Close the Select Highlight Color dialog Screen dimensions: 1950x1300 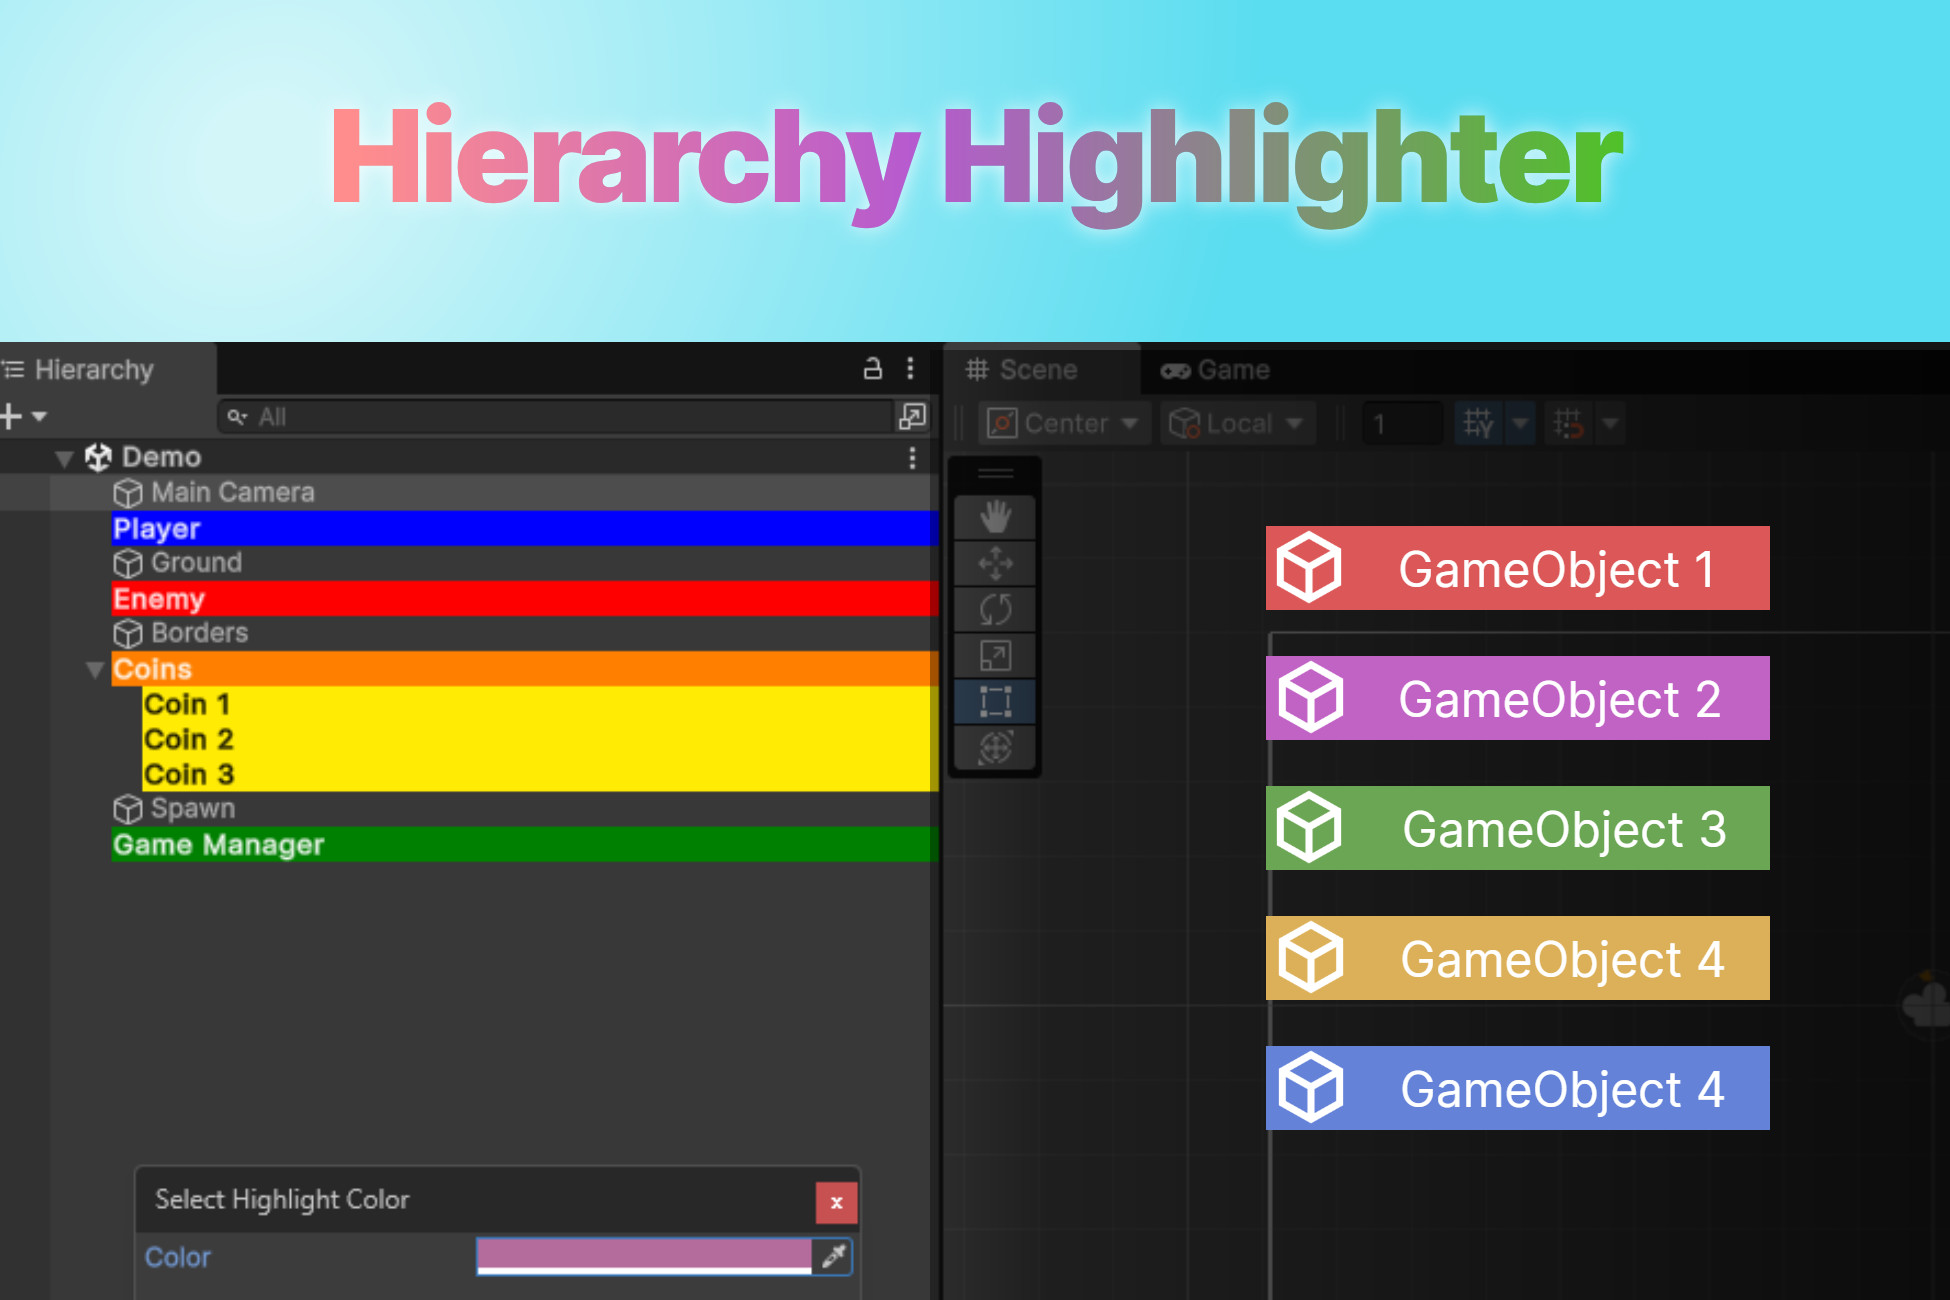tap(836, 1202)
